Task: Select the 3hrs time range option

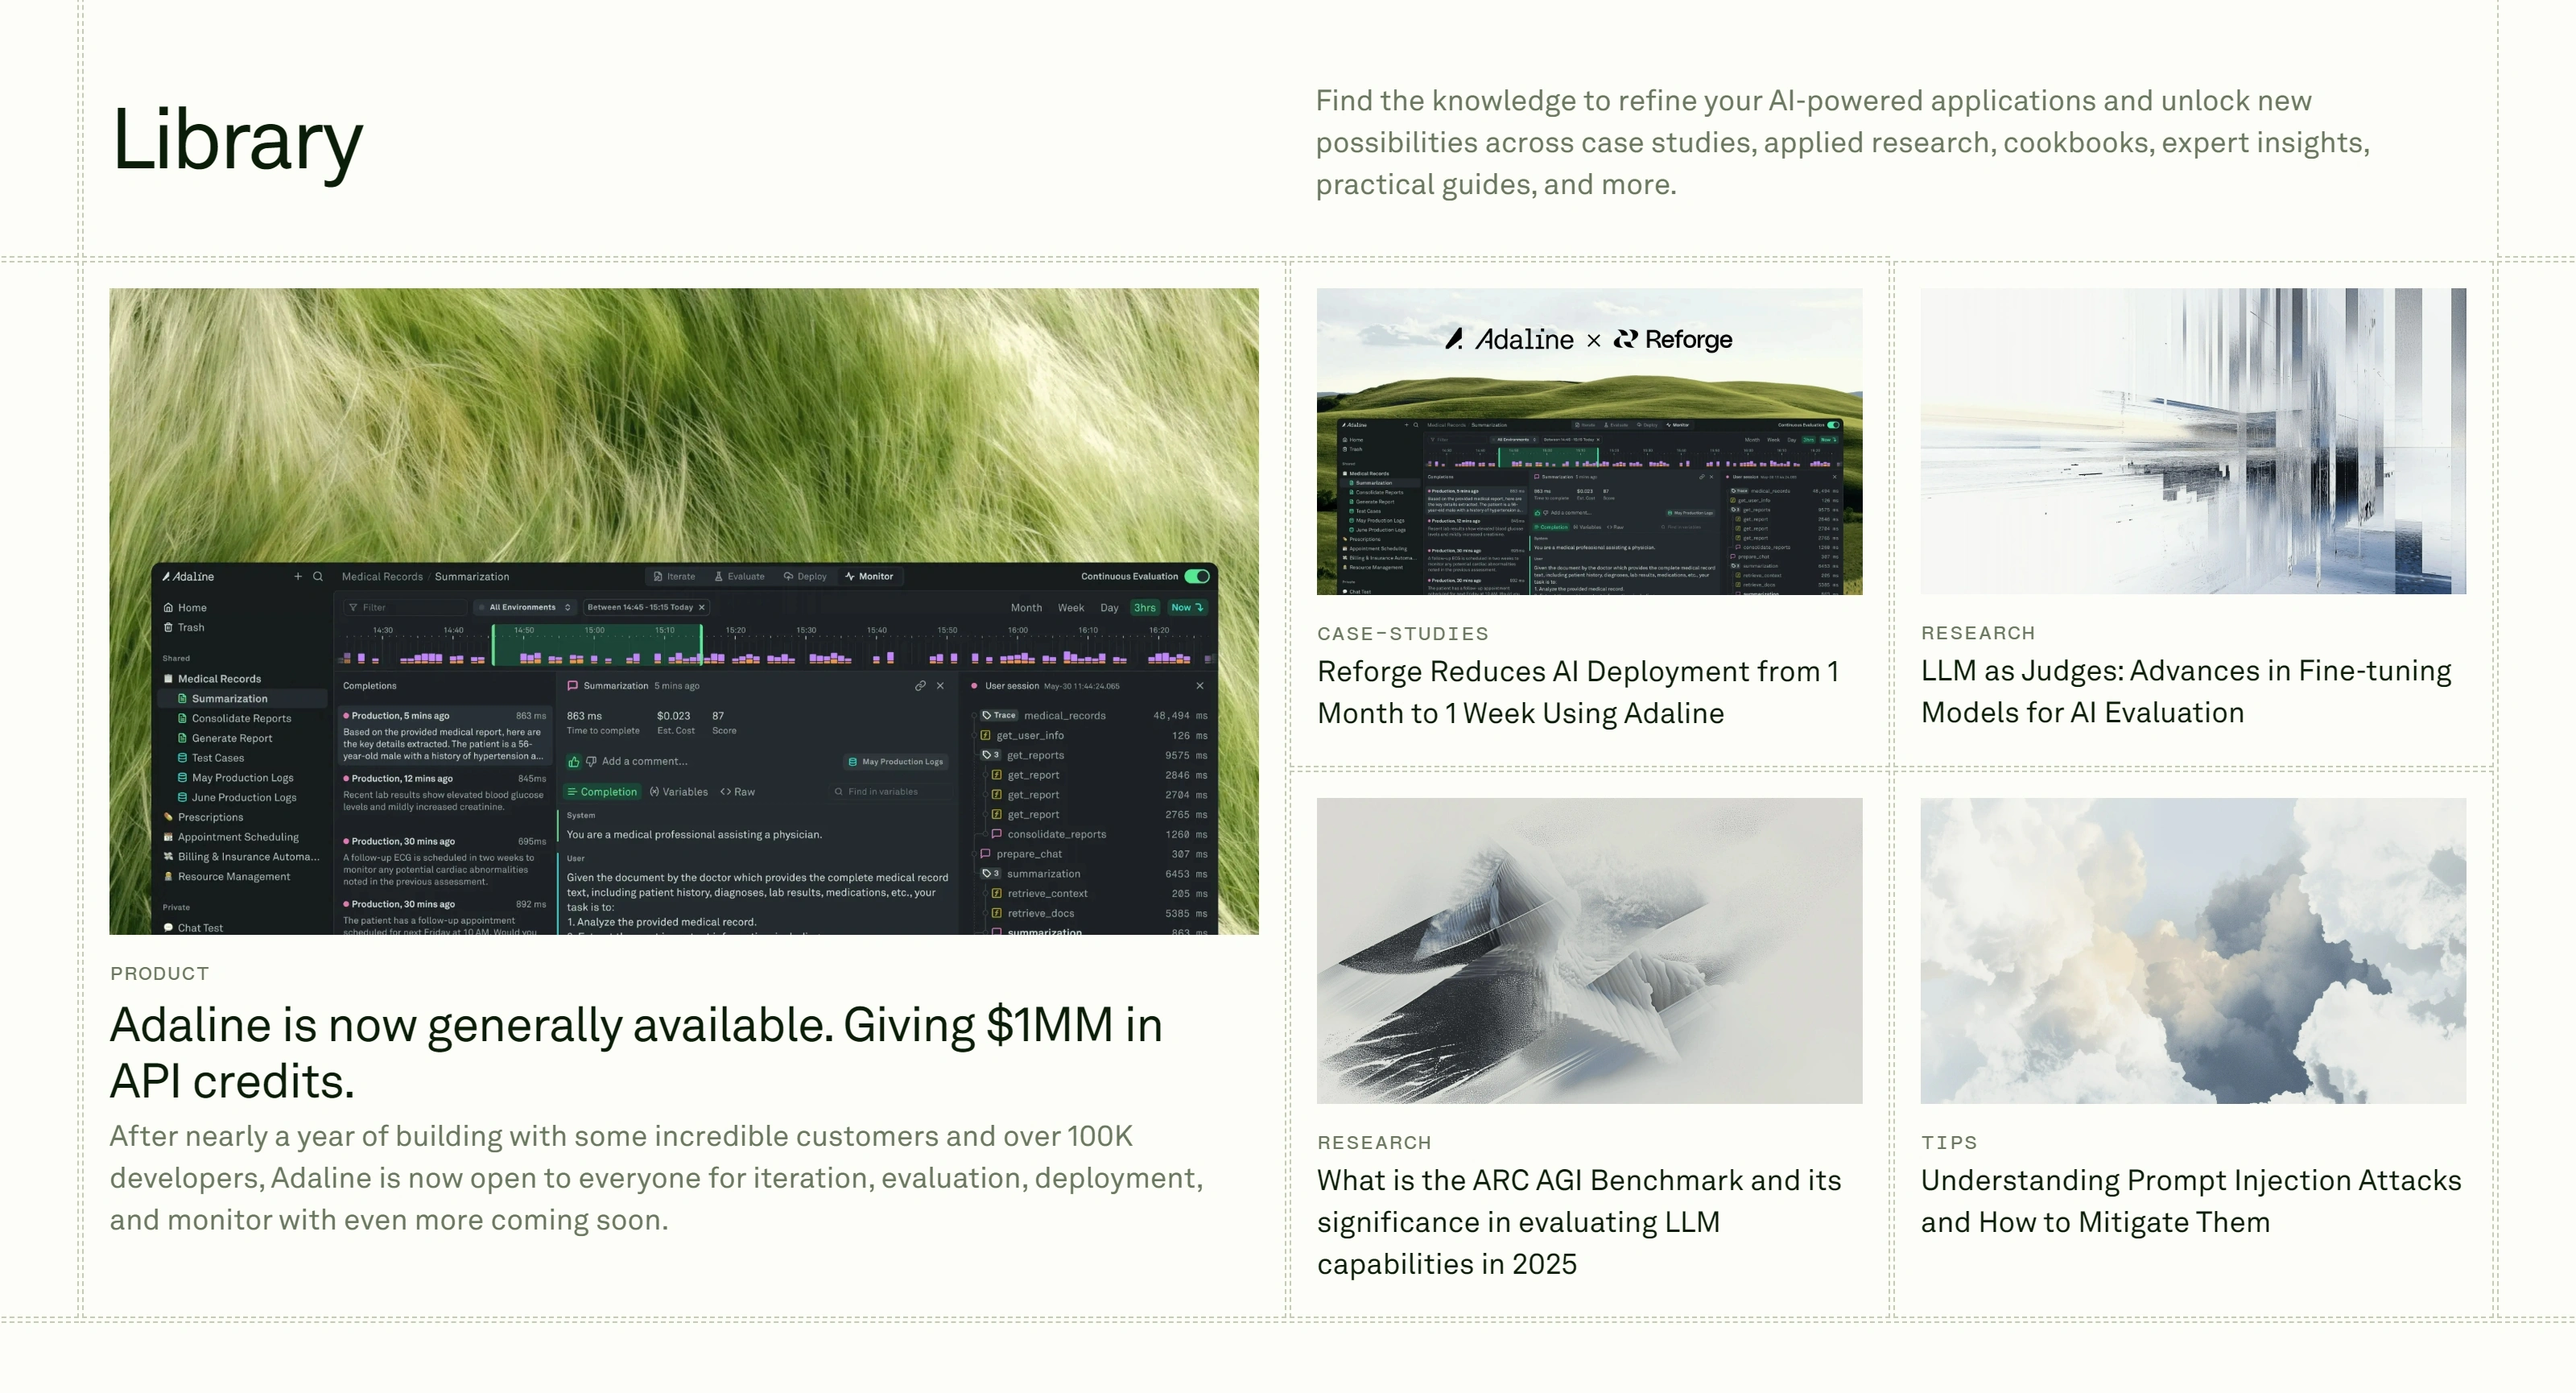Action: pos(1144,608)
